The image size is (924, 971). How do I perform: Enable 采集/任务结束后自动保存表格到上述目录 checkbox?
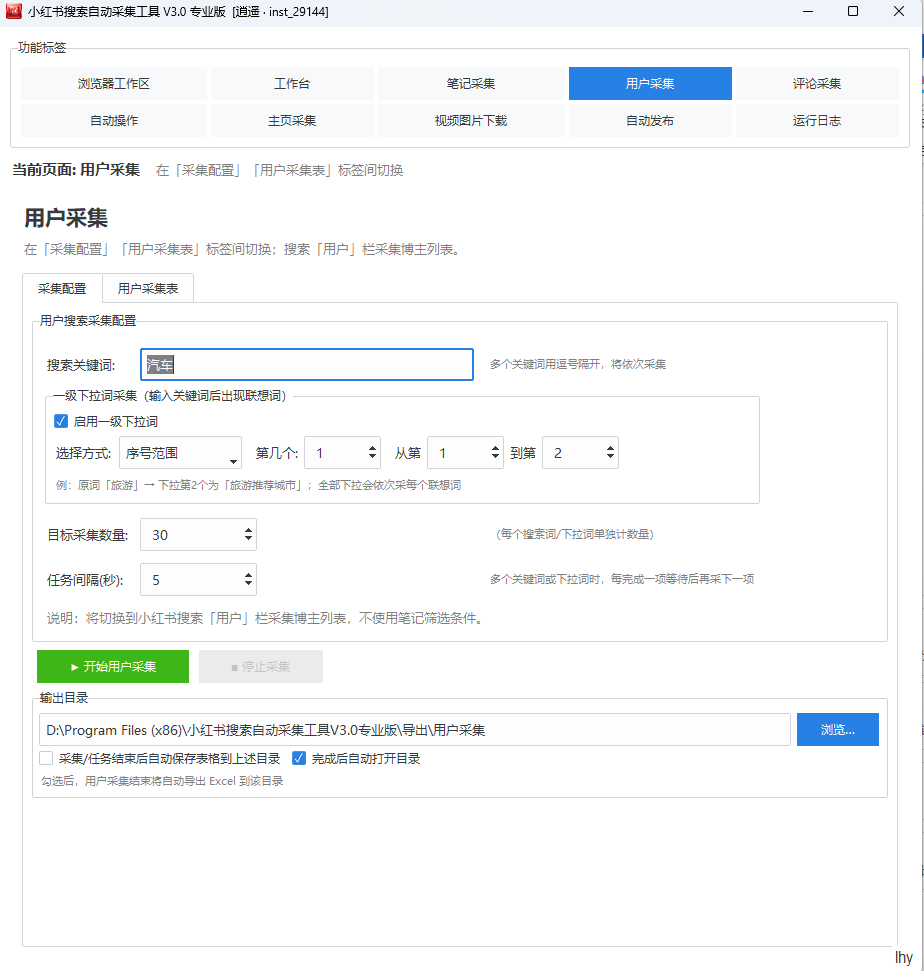[46, 759]
